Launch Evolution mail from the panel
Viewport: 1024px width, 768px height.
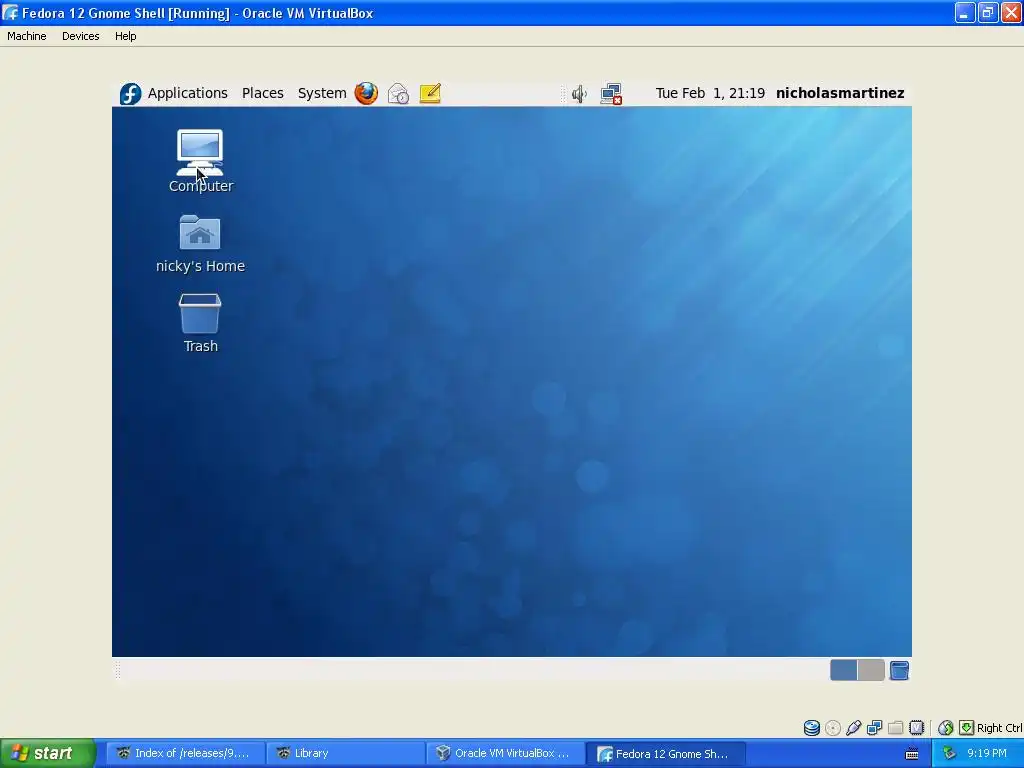pos(398,94)
